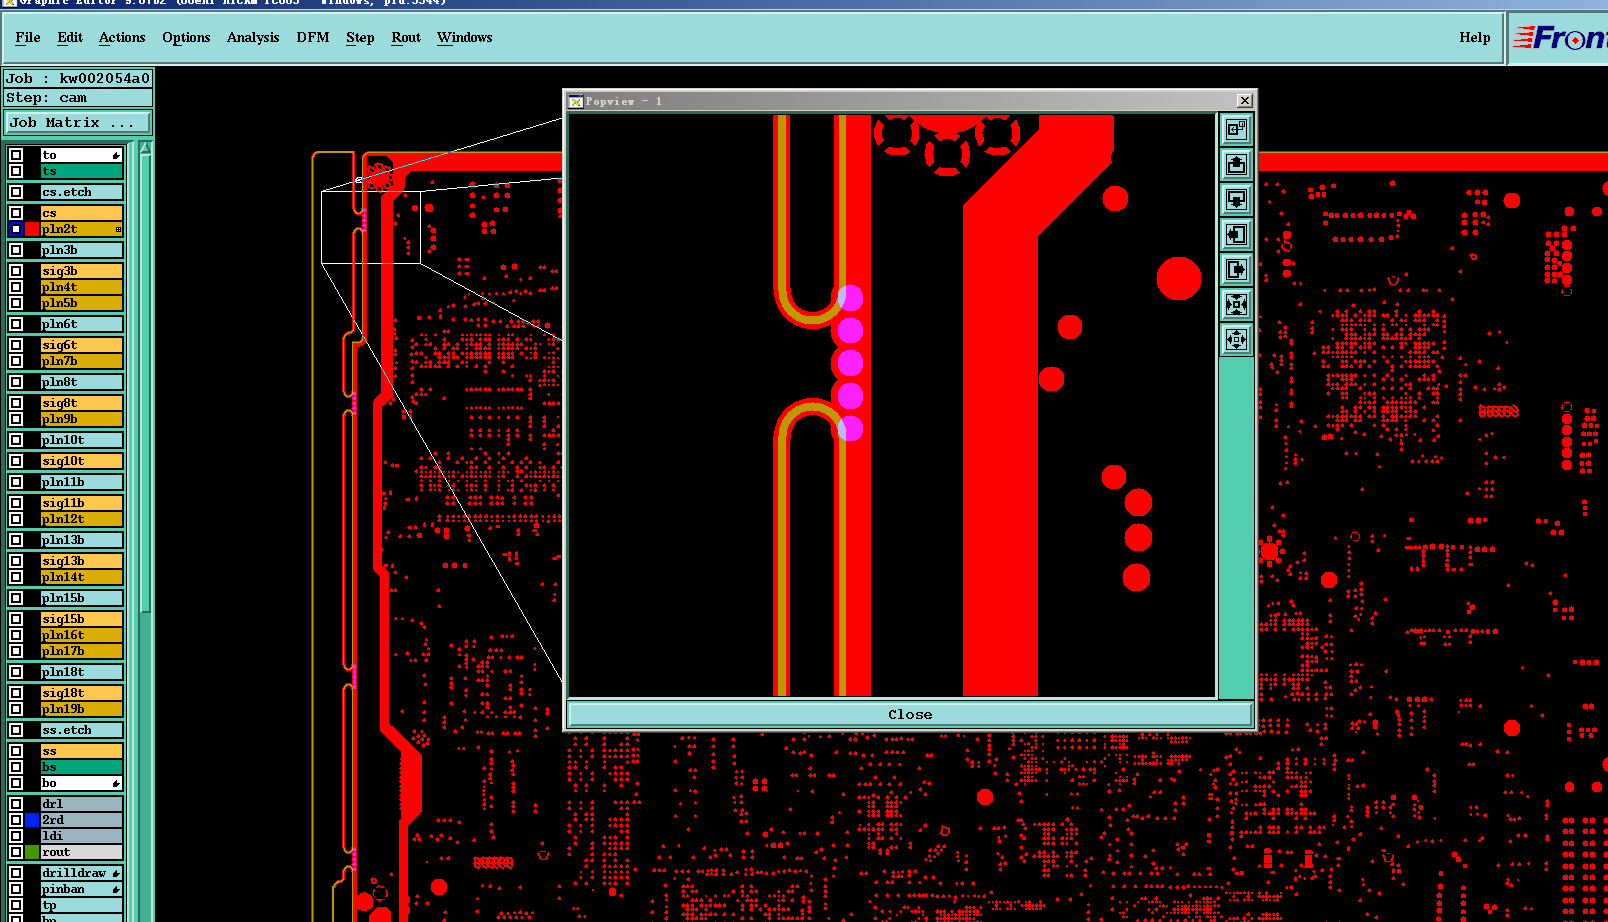Viewport: 1608px width, 922px height.
Task: Click the red color swatch beside pln2t
Action: coord(32,229)
